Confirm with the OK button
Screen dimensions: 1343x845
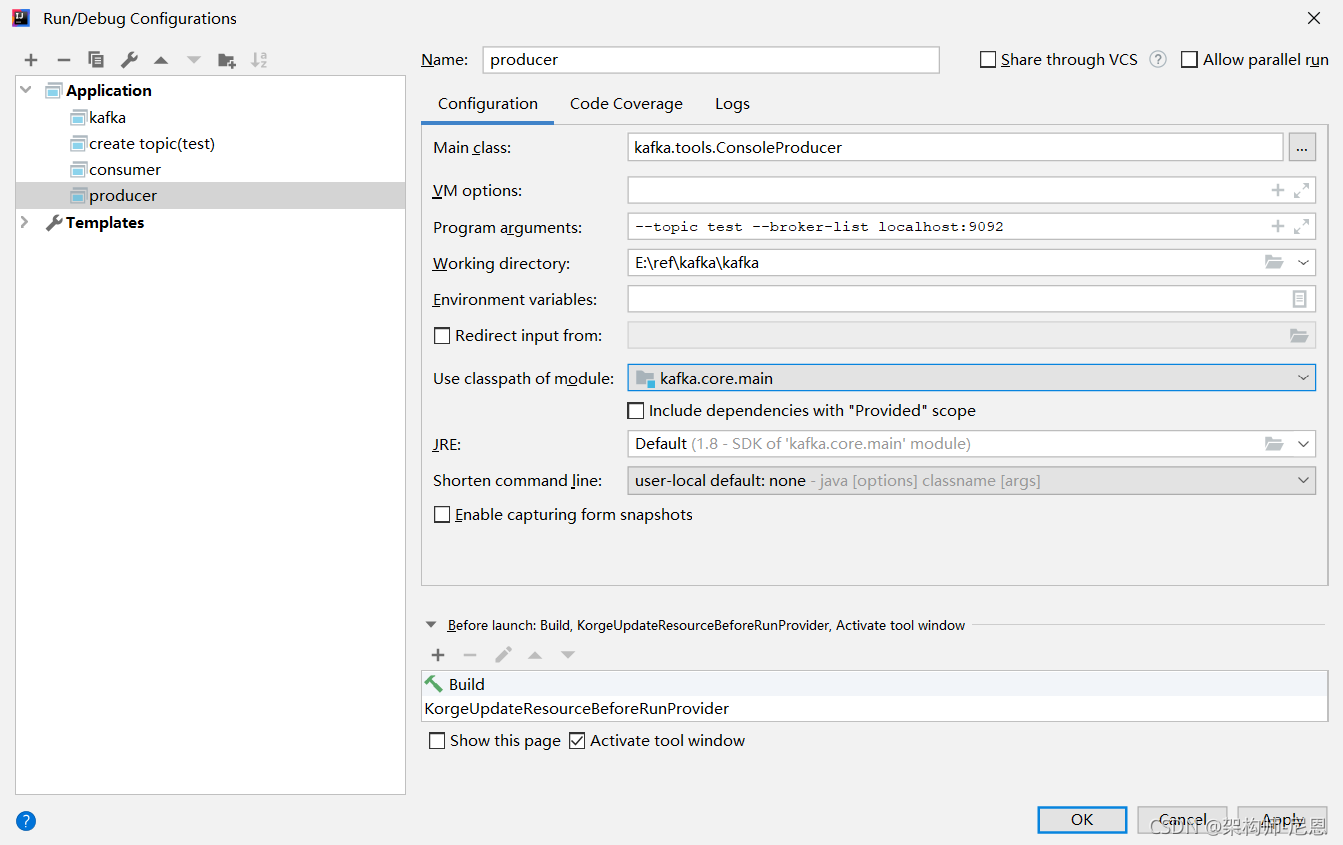(1082, 819)
